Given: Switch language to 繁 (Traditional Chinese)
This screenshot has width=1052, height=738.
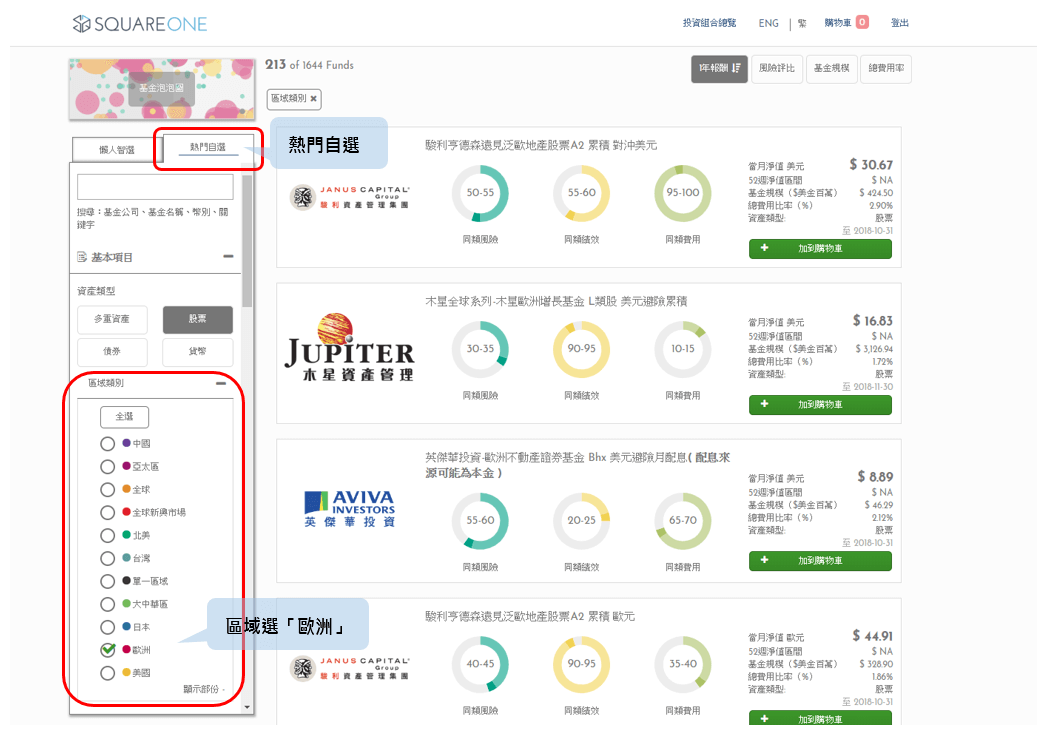Looking at the screenshot, I should click(x=802, y=23).
